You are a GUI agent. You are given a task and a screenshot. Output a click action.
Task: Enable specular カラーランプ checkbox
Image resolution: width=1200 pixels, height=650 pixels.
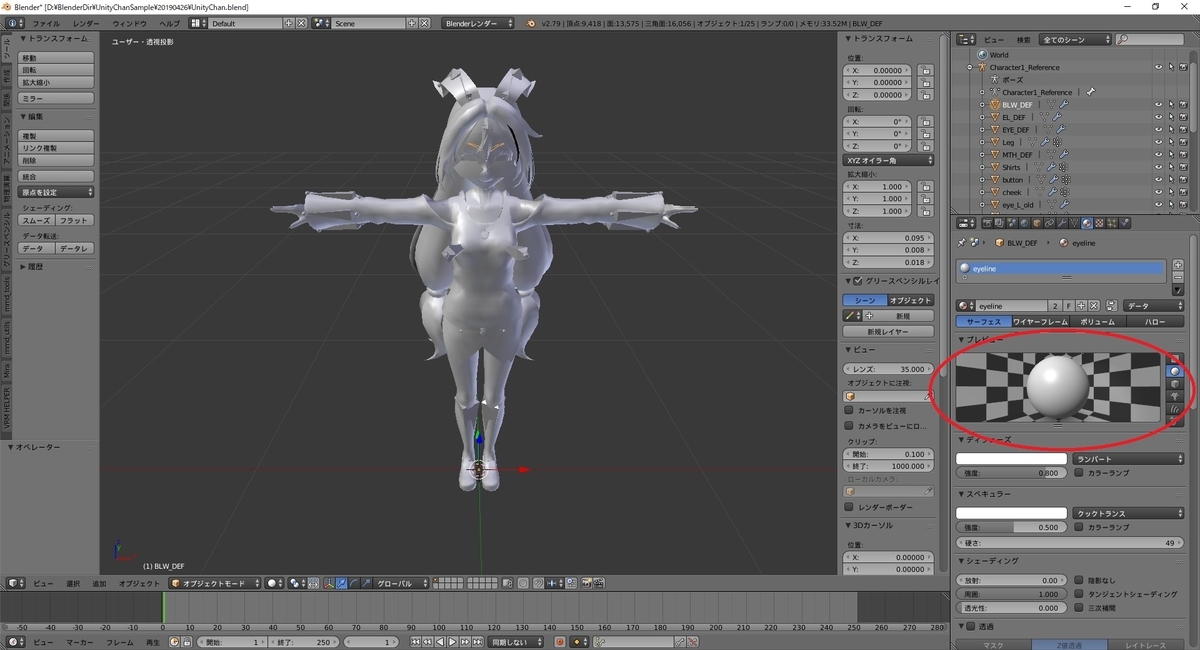point(1079,527)
